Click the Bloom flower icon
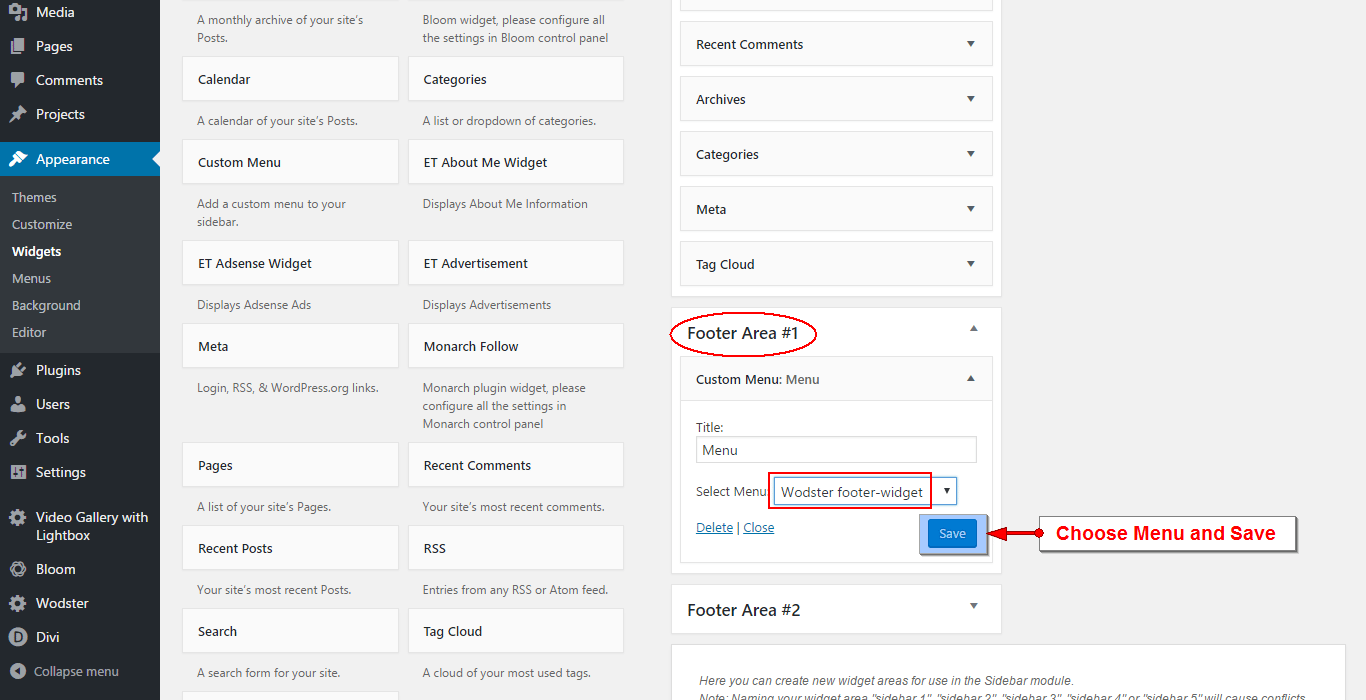The width and height of the screenshot is (1366, 700). click(x=18, y=569)
